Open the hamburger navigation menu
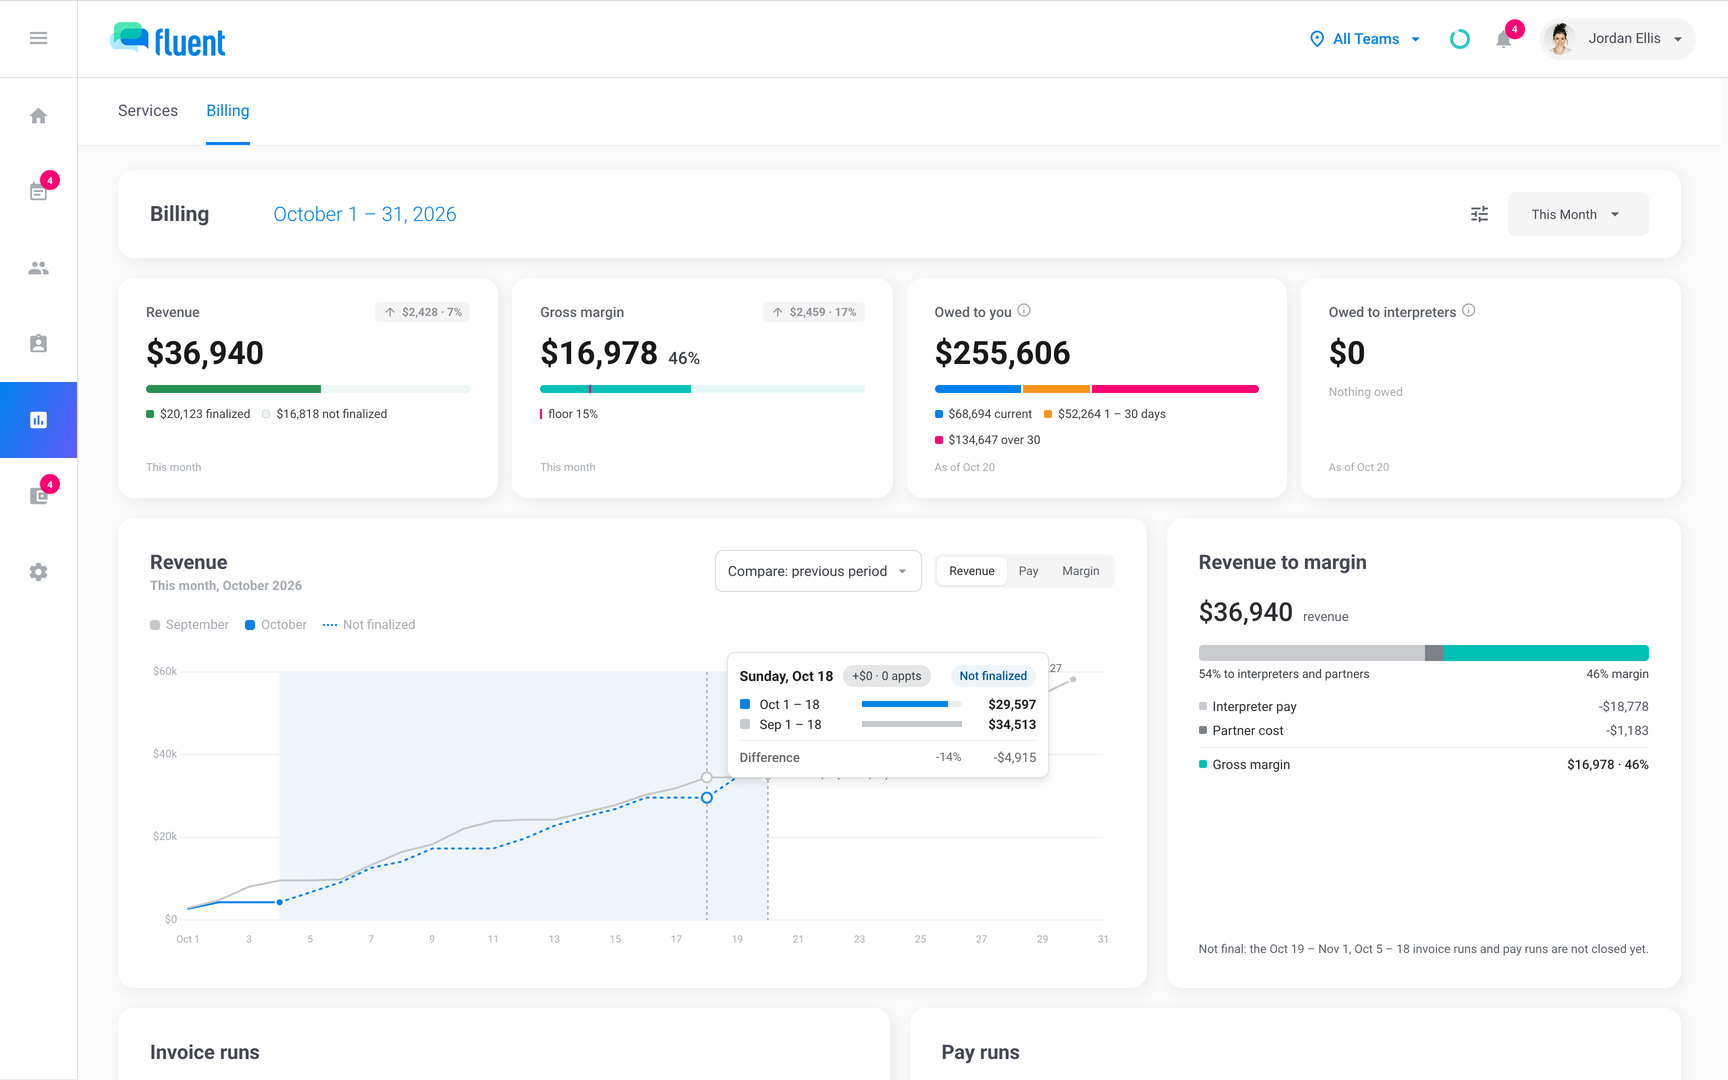The height and width of the screenshot is (1080, 1728). click(38, 38)
